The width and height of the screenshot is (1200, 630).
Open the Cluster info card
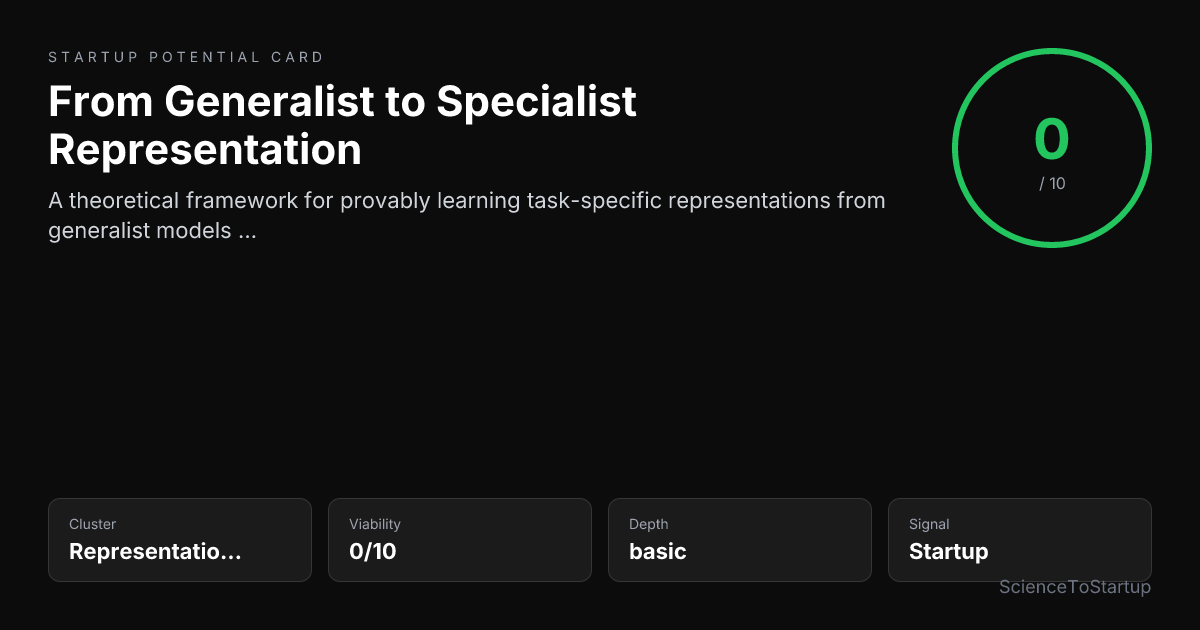click(x=180, y=540)
